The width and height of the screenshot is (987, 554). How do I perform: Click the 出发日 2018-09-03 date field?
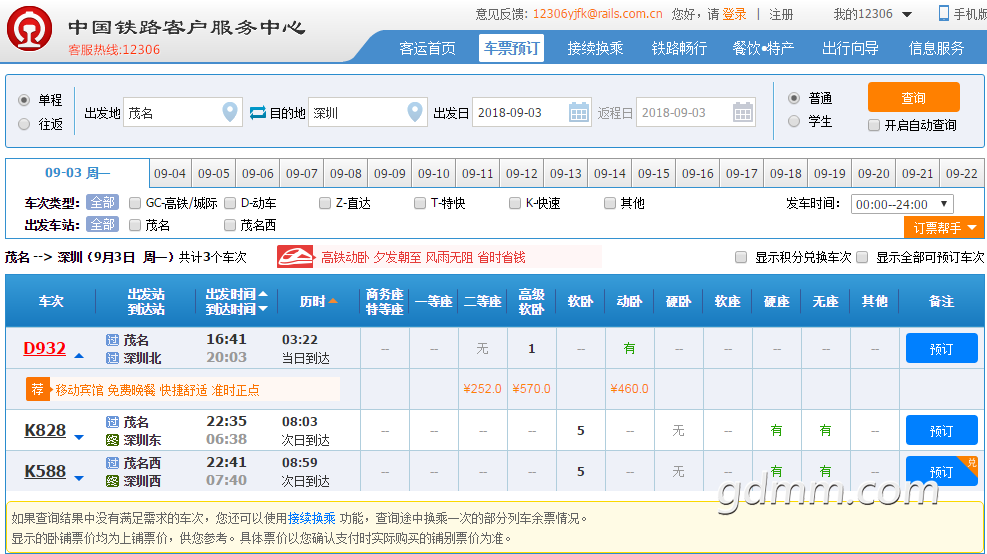click(x=532, y=113)
